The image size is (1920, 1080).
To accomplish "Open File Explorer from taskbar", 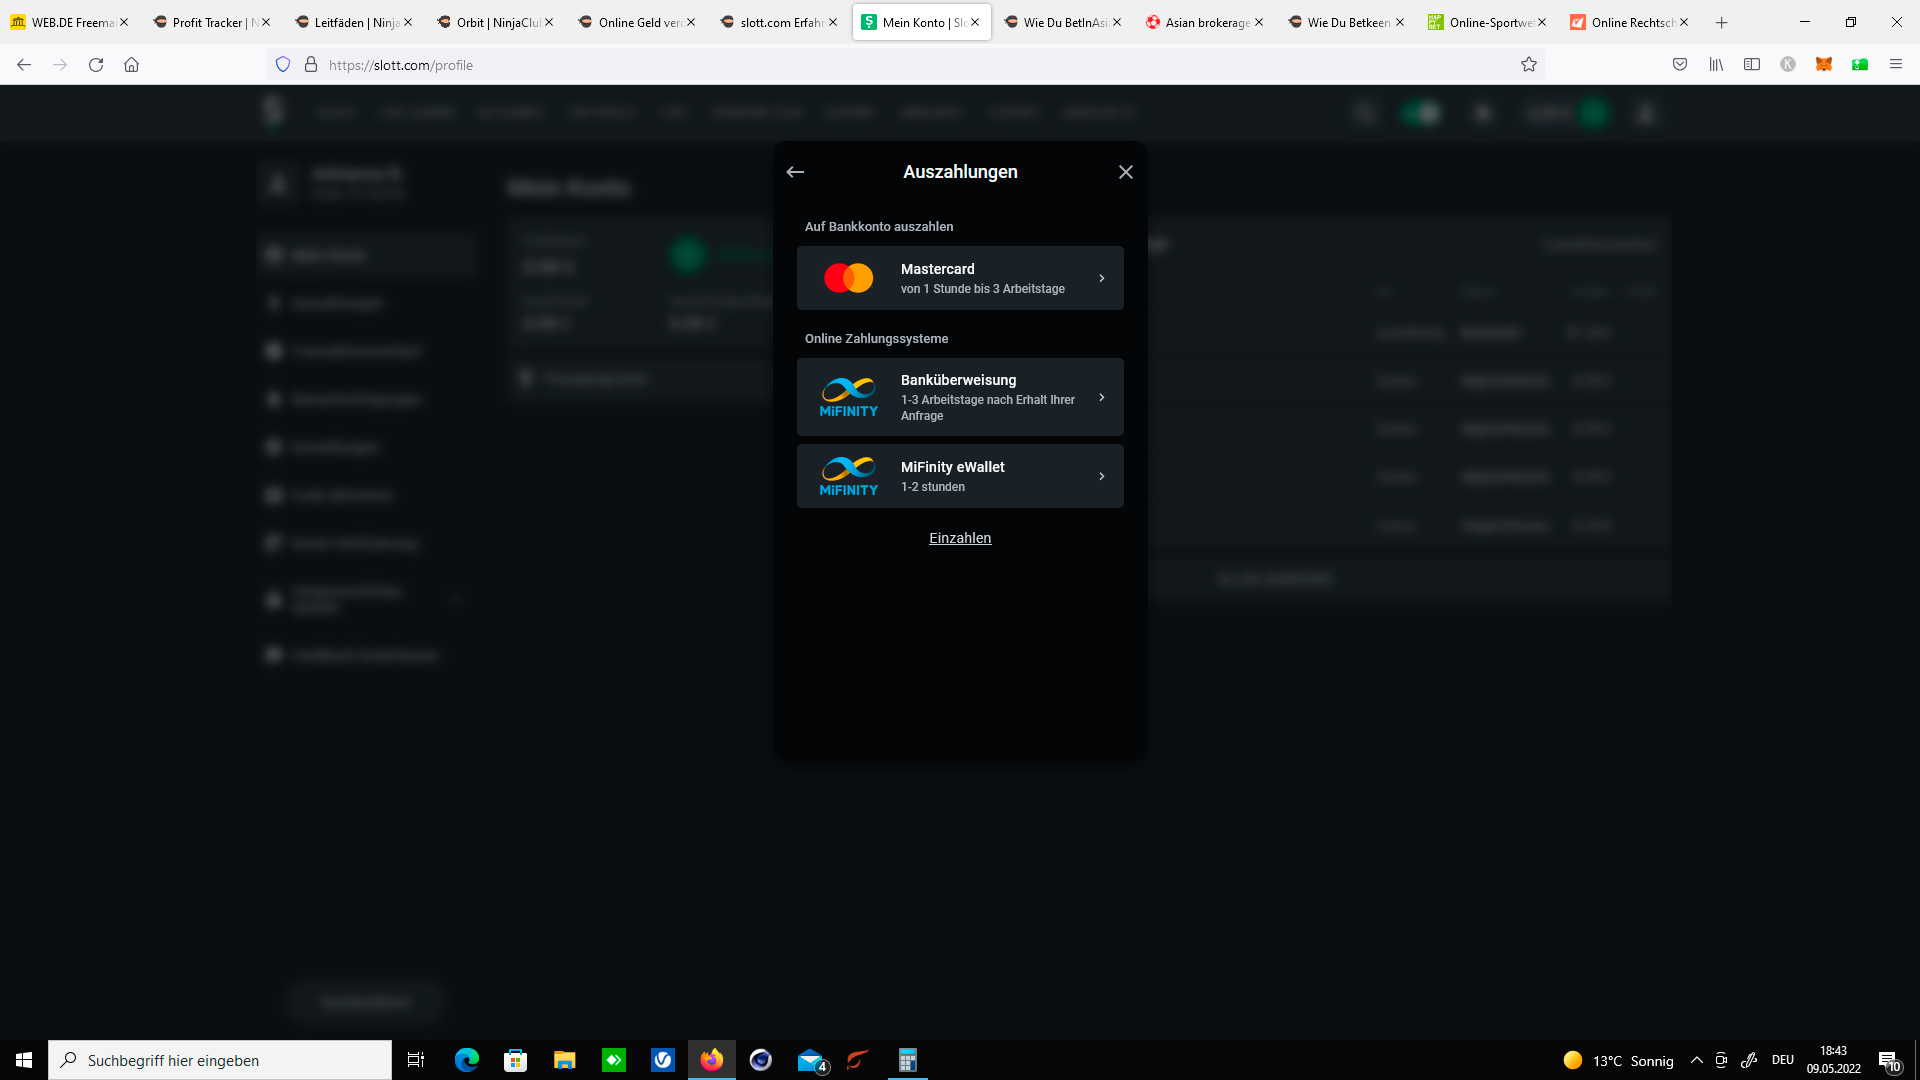I will [x=565, y=1060].
